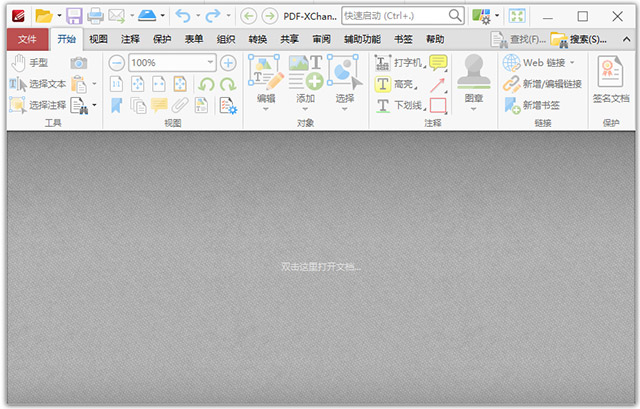Image resolution: width=640 pixels, height=409 pixels.
Task: Click the undo arrow icon
Action: 182,16
